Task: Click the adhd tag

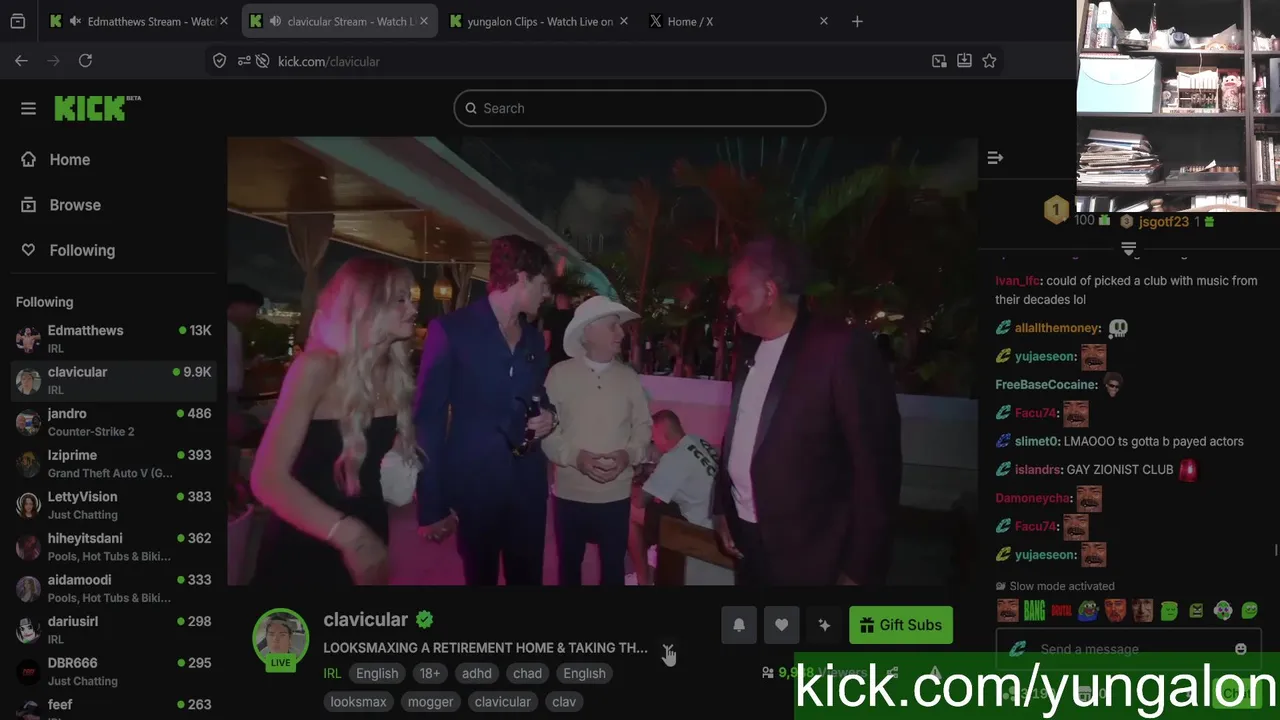Action: tap(477, 673)
